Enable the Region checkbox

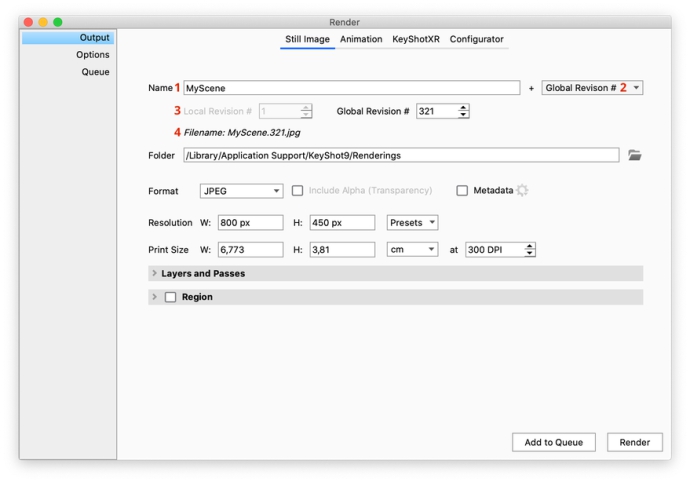coord(170,297)
